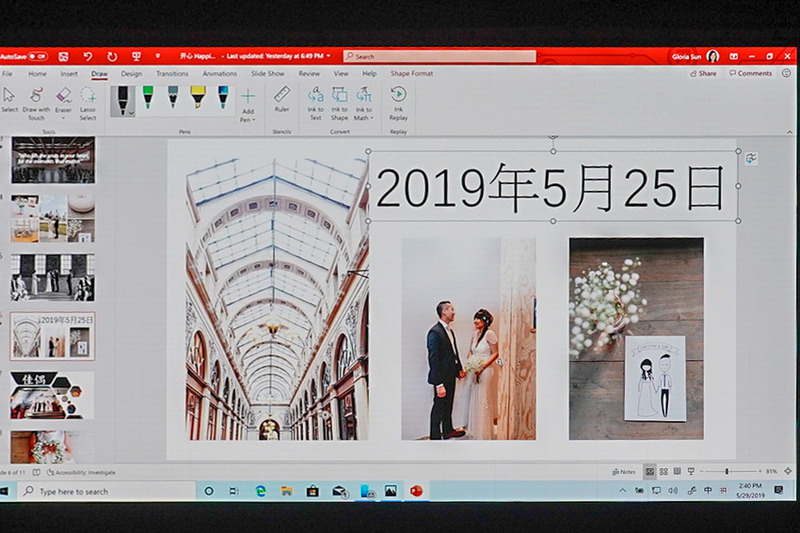Toggle ribbon display options icon
The image size is (800, 533).
[734, 57]
